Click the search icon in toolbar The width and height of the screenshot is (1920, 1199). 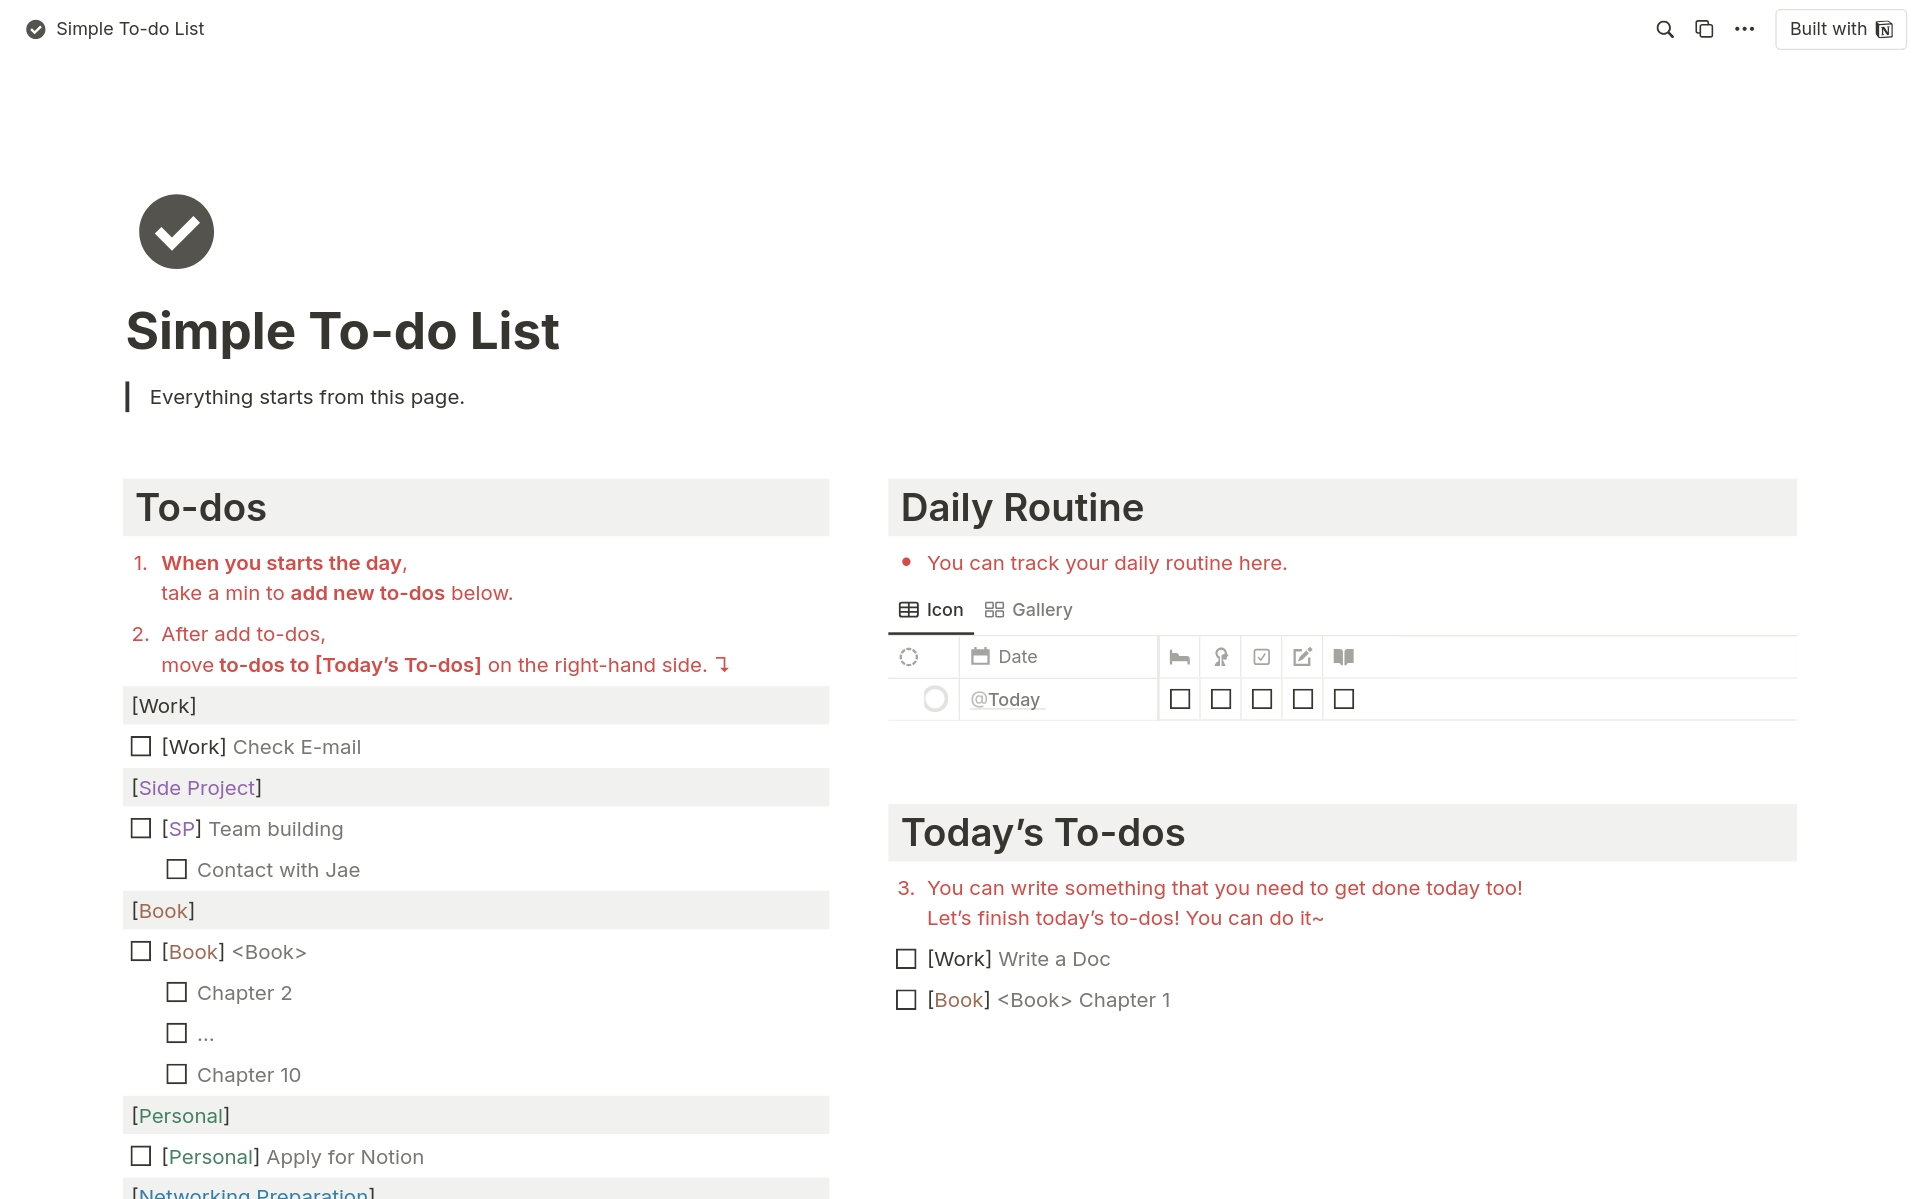pyautogui.click(x=1664, y=28)
